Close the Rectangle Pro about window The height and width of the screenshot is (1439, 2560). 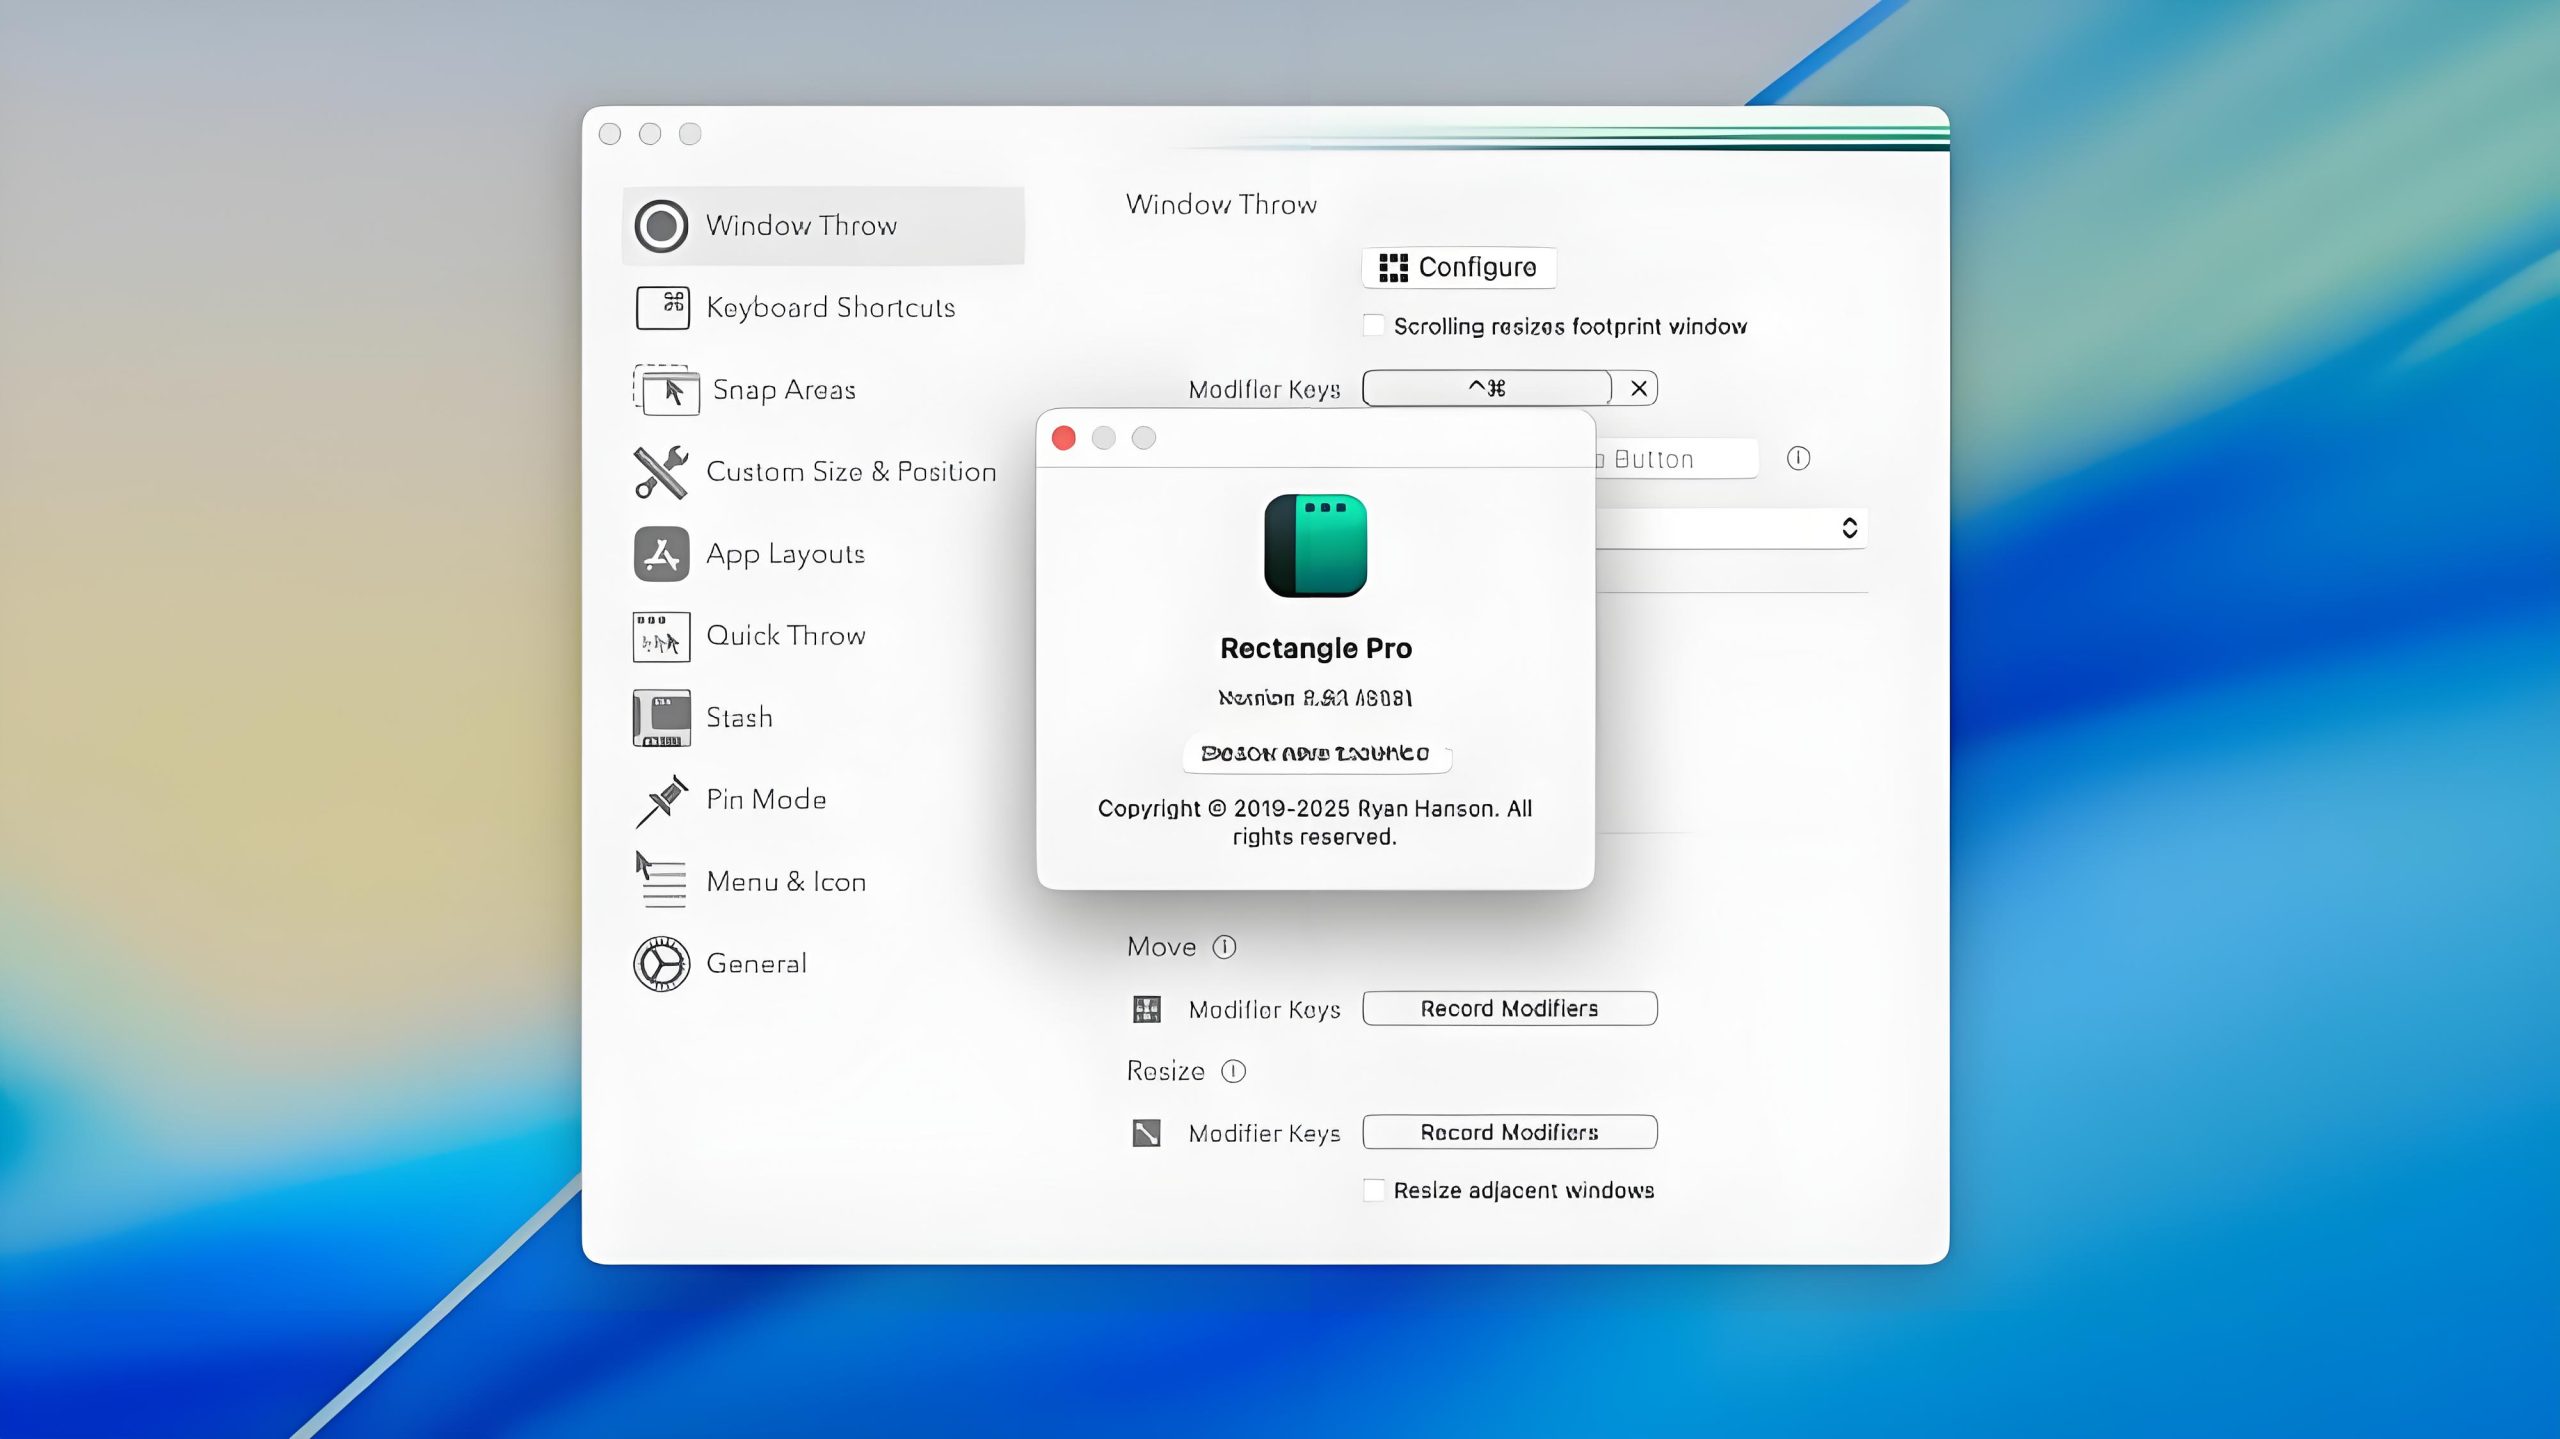(1064, 438)
